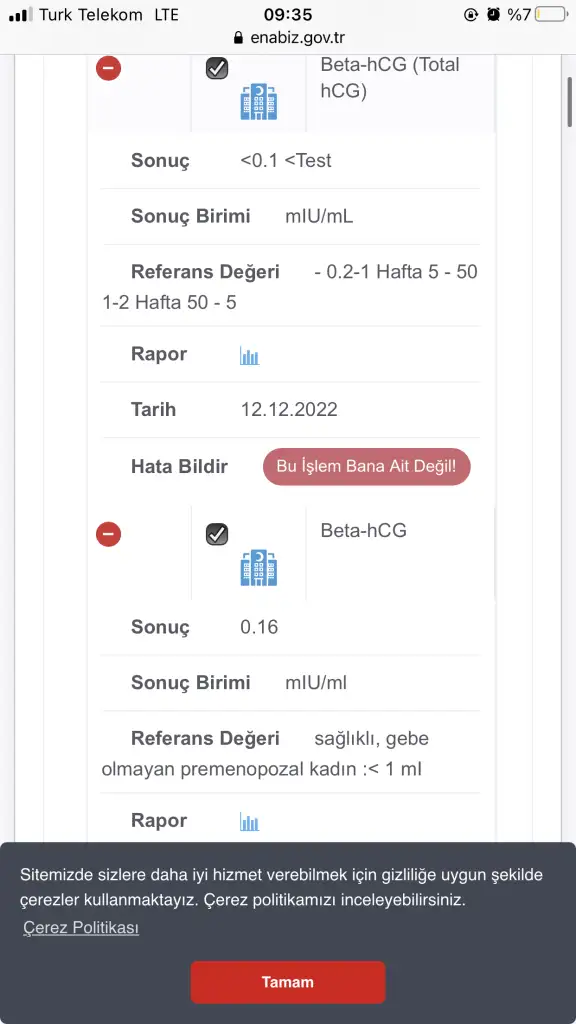This screenshot has width=576, height=1024.
Task: Open the Rapor chart dated 12.12.2022
Action: (249, 356)
